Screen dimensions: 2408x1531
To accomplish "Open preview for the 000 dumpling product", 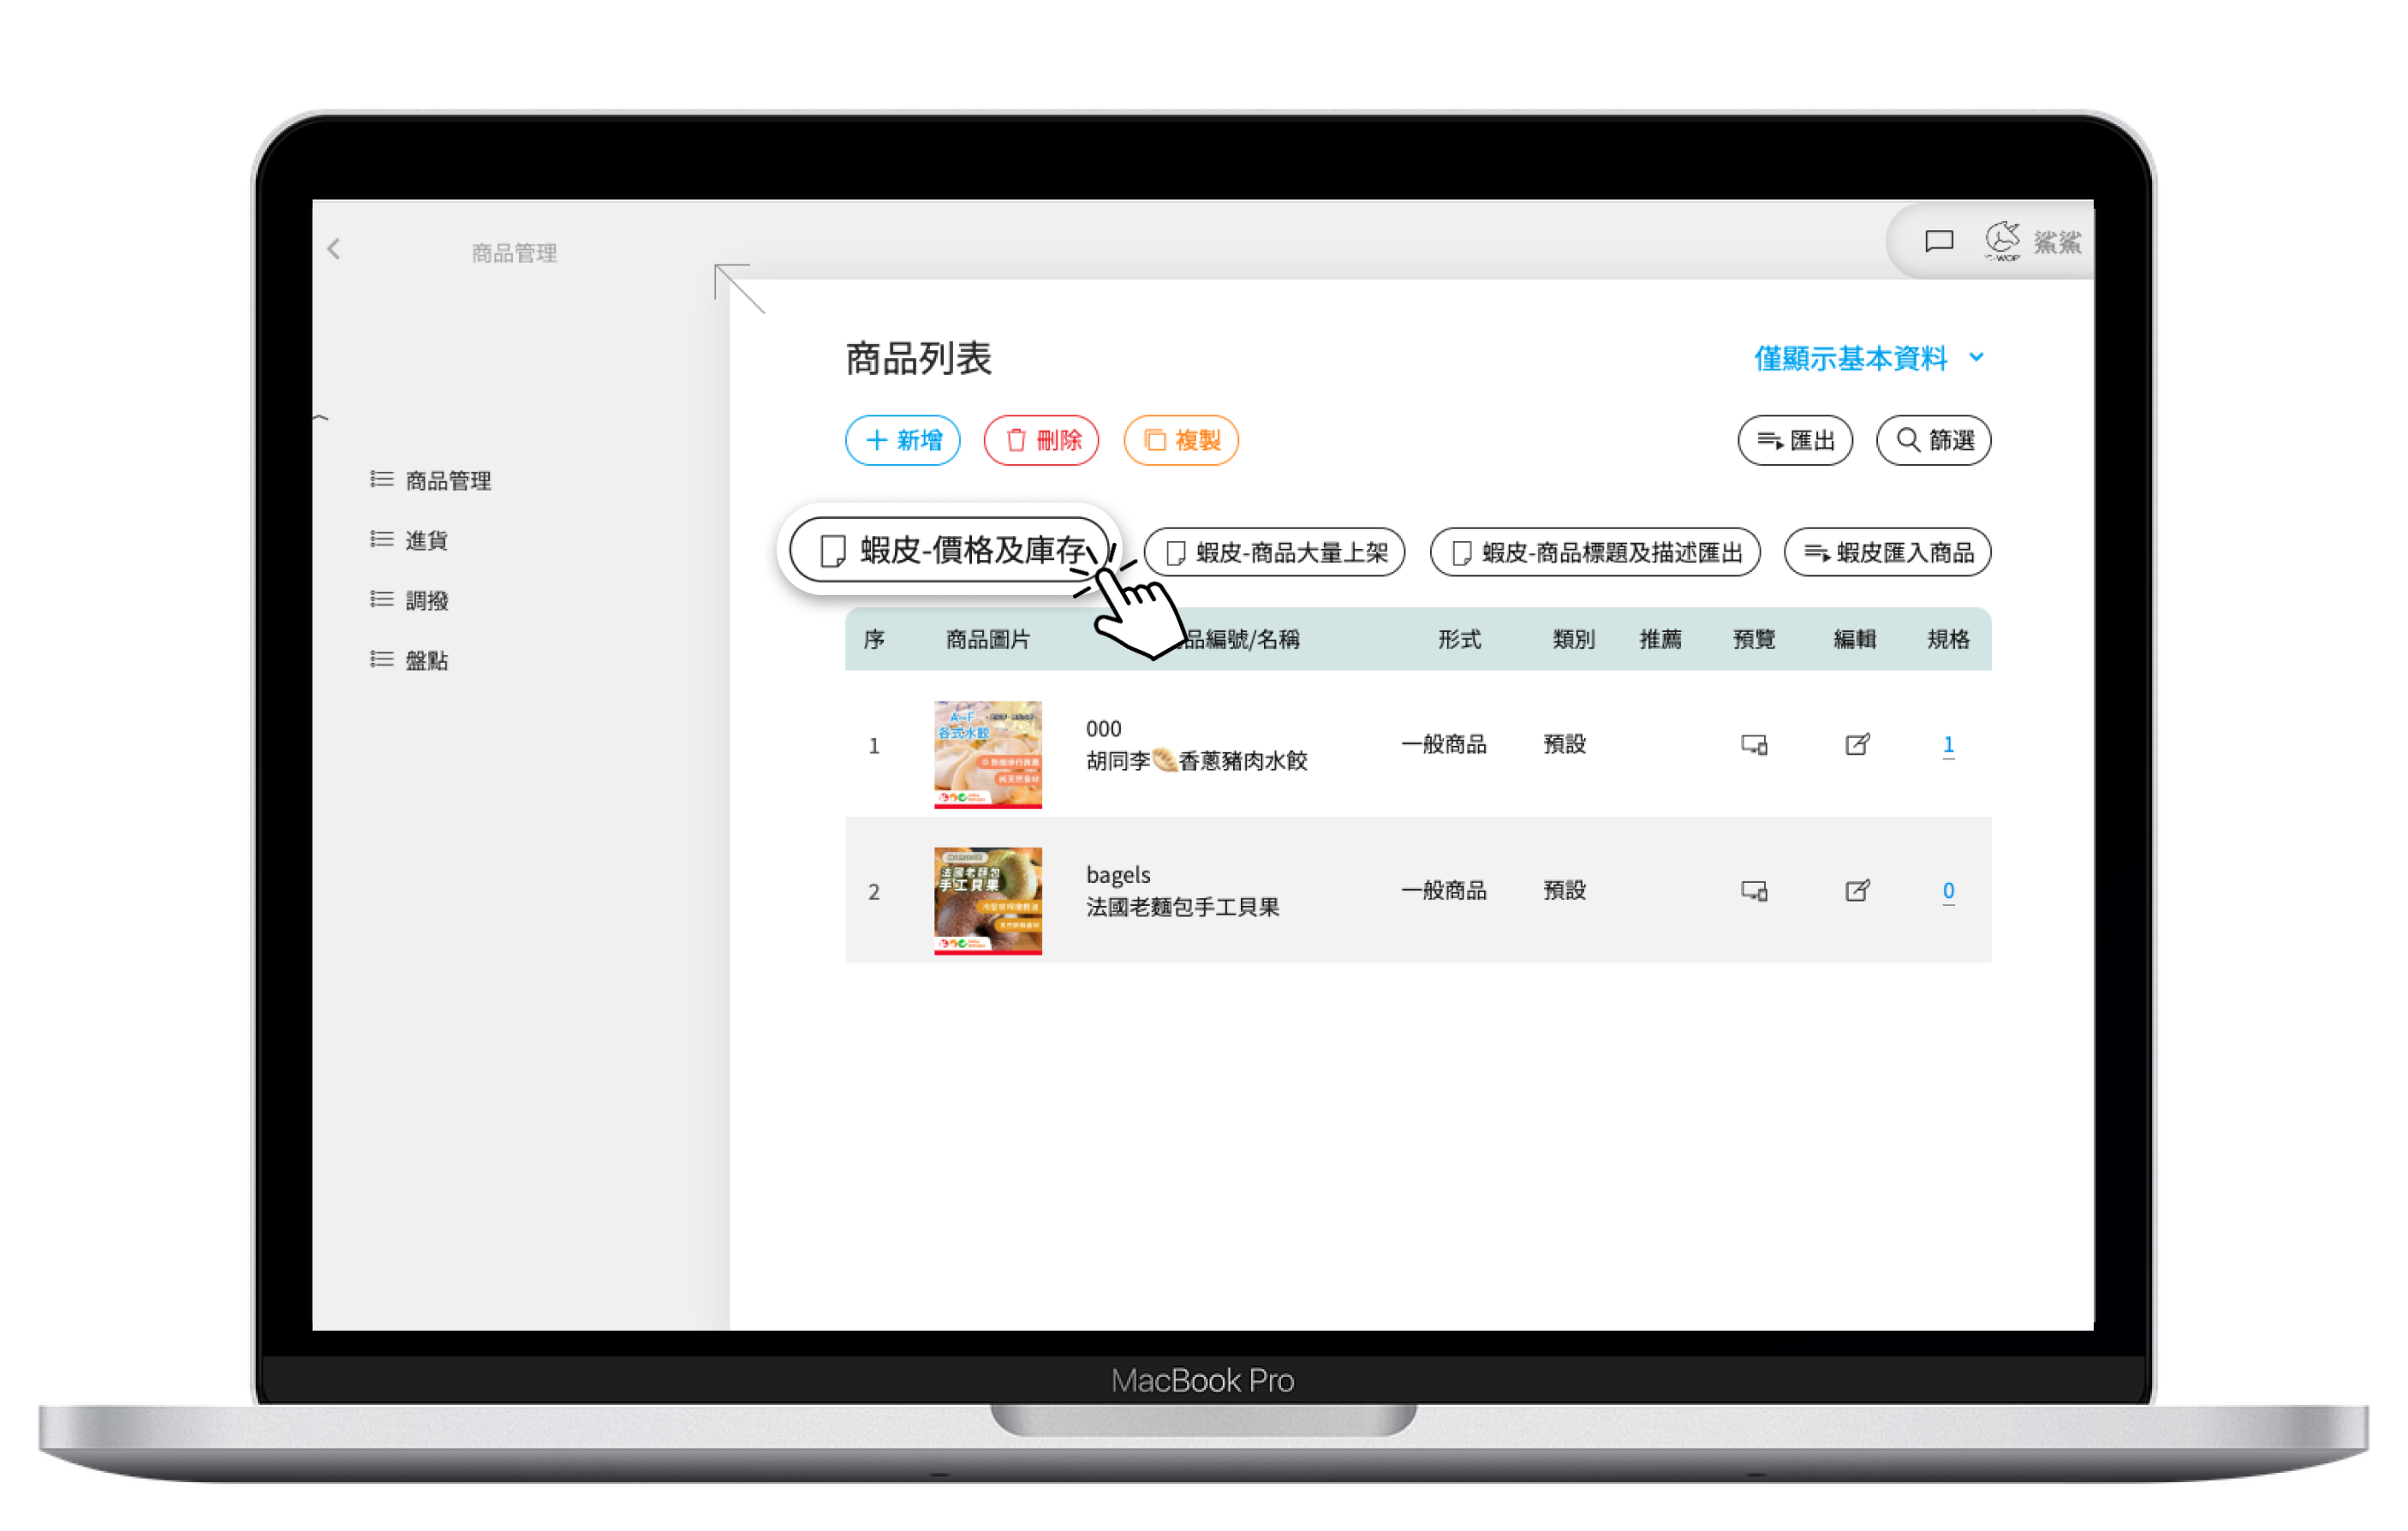I will [1754, 745].
